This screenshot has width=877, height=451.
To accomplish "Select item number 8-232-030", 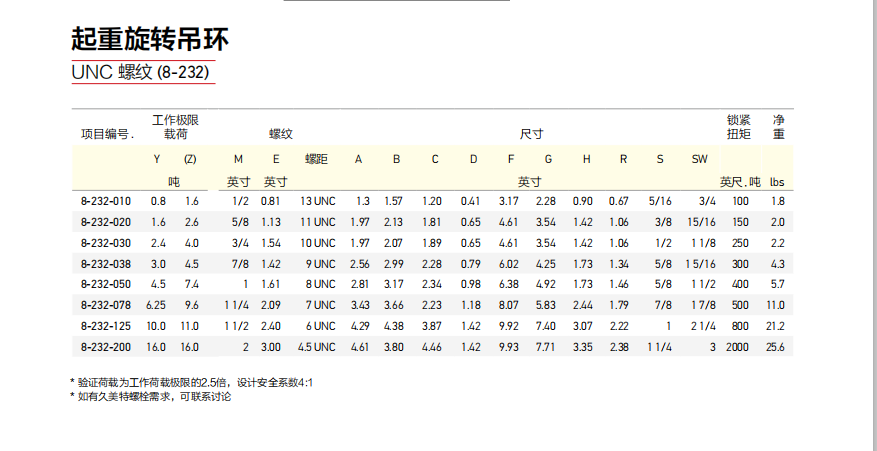I will pyautogui.click(x=106, y=243).
